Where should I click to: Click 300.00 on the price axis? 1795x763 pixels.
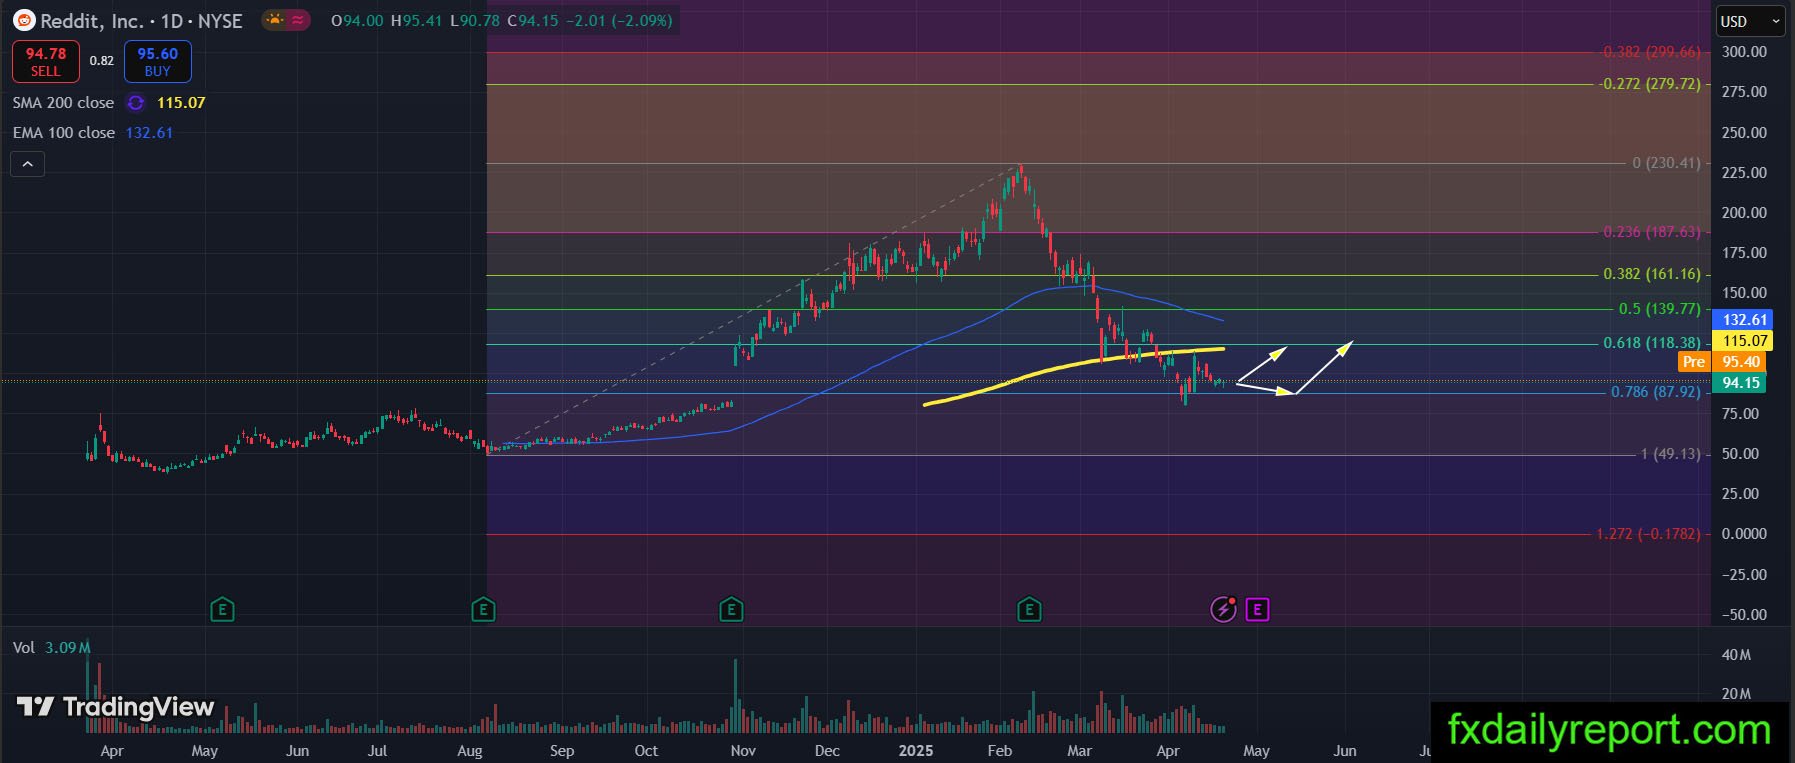[x=1744, y=52]
